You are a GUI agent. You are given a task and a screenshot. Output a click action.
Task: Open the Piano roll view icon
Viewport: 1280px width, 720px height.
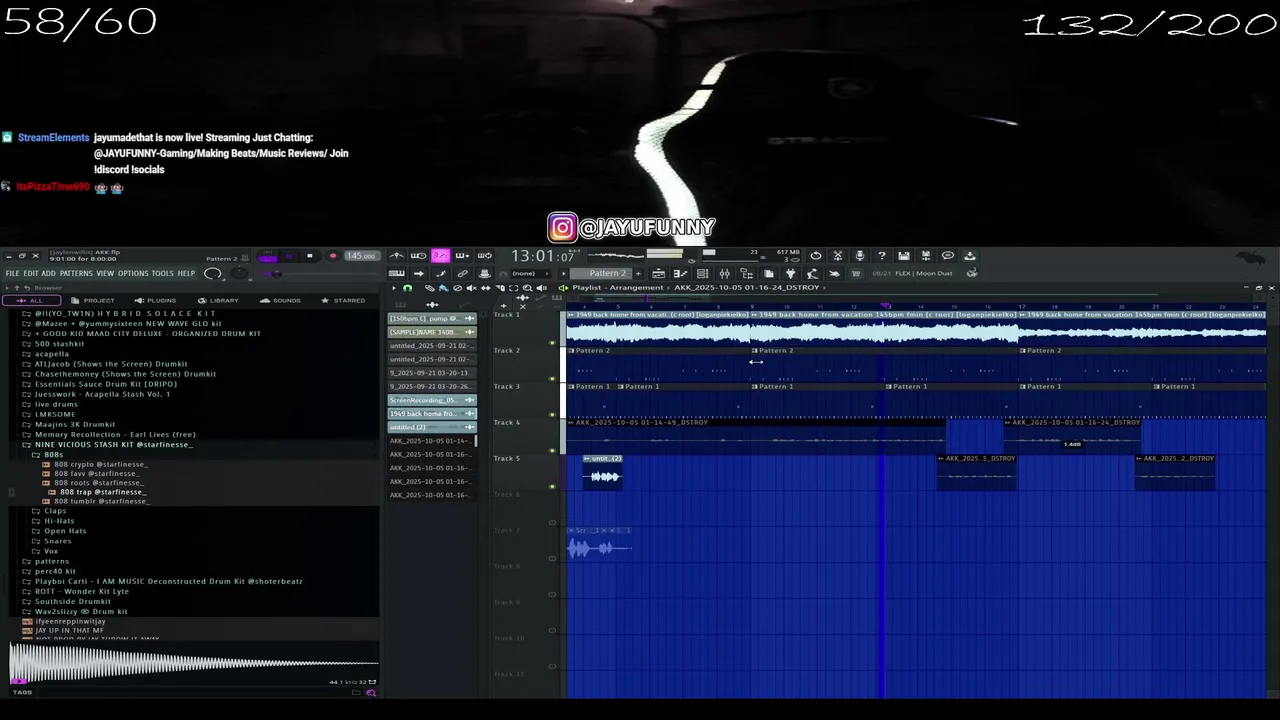coord(680,273)
